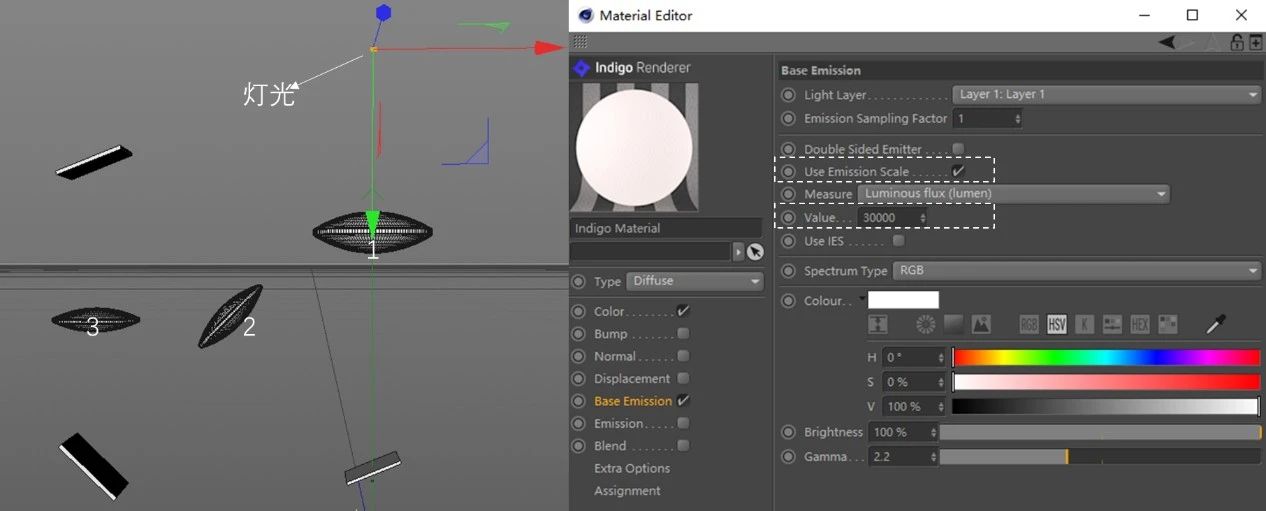Enable Use IES checkbox
This screenshot has height=511, width=1266.
pos(898,241)
